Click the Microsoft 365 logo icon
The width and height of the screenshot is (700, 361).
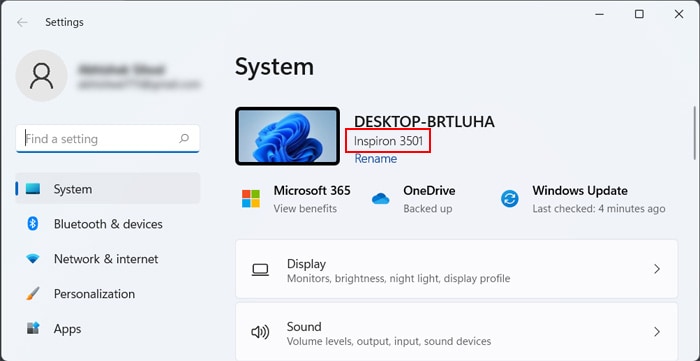[251, 199]
